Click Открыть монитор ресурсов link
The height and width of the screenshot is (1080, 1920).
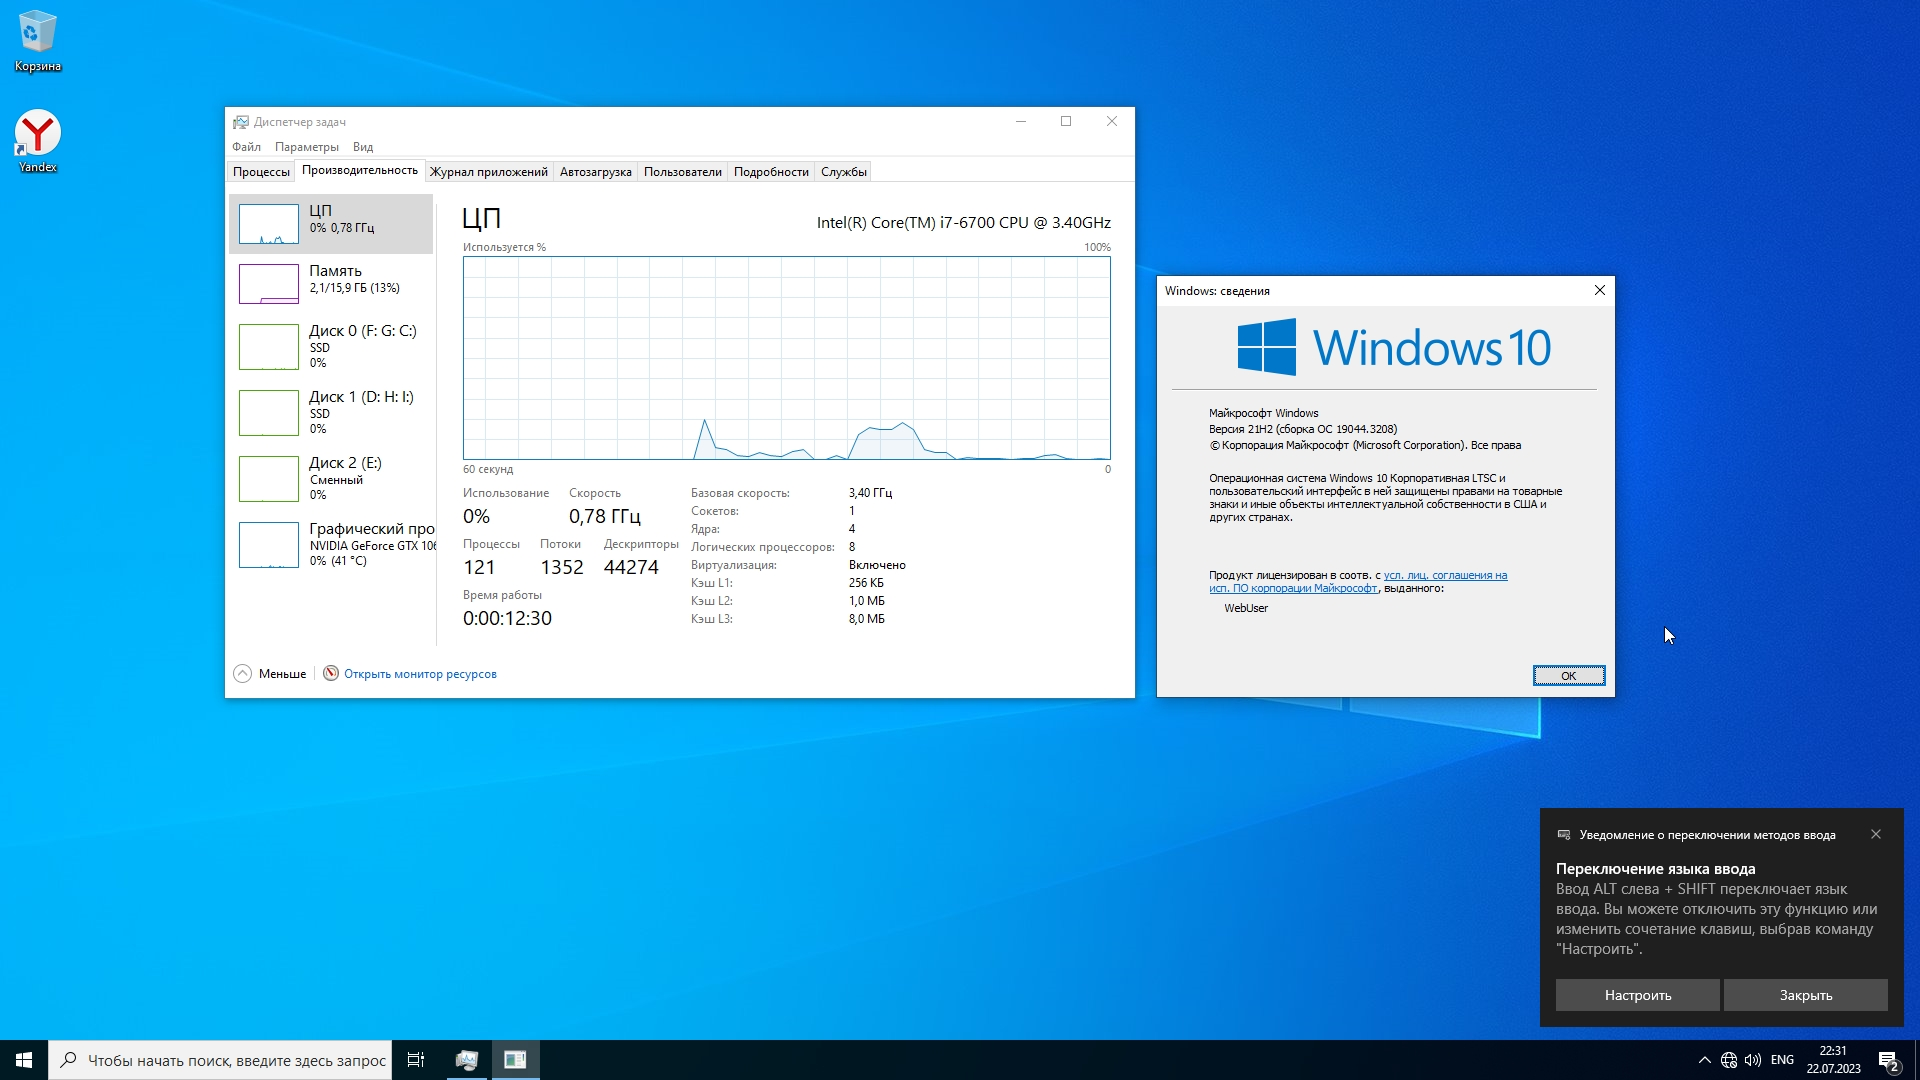pos(420,674)
